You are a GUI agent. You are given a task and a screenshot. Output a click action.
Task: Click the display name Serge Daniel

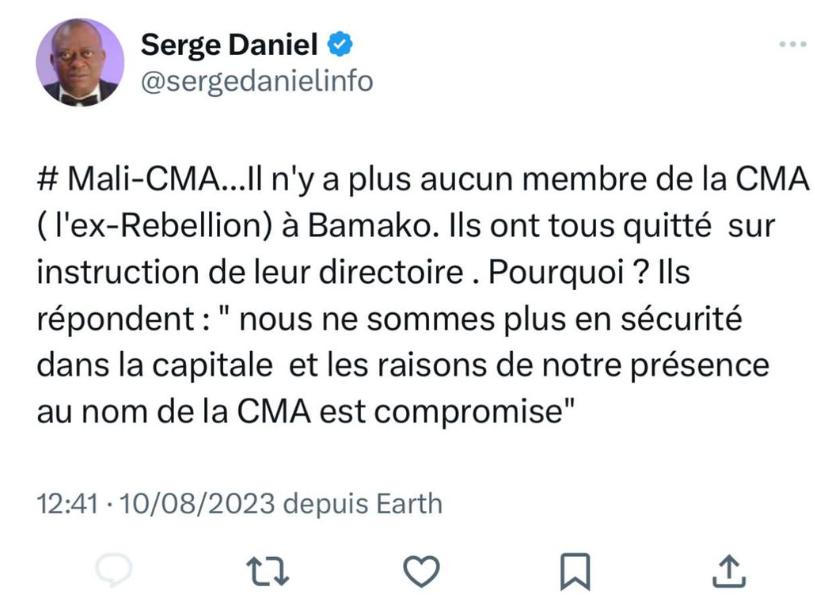229,44
